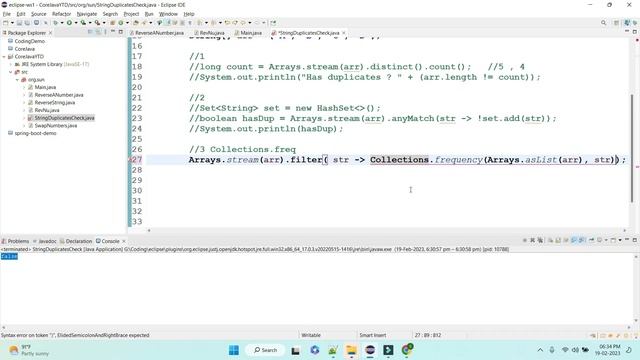Switch to the Javadoc view tab
The height and width of the screenshot is (360, 640).
pos(45,241)
